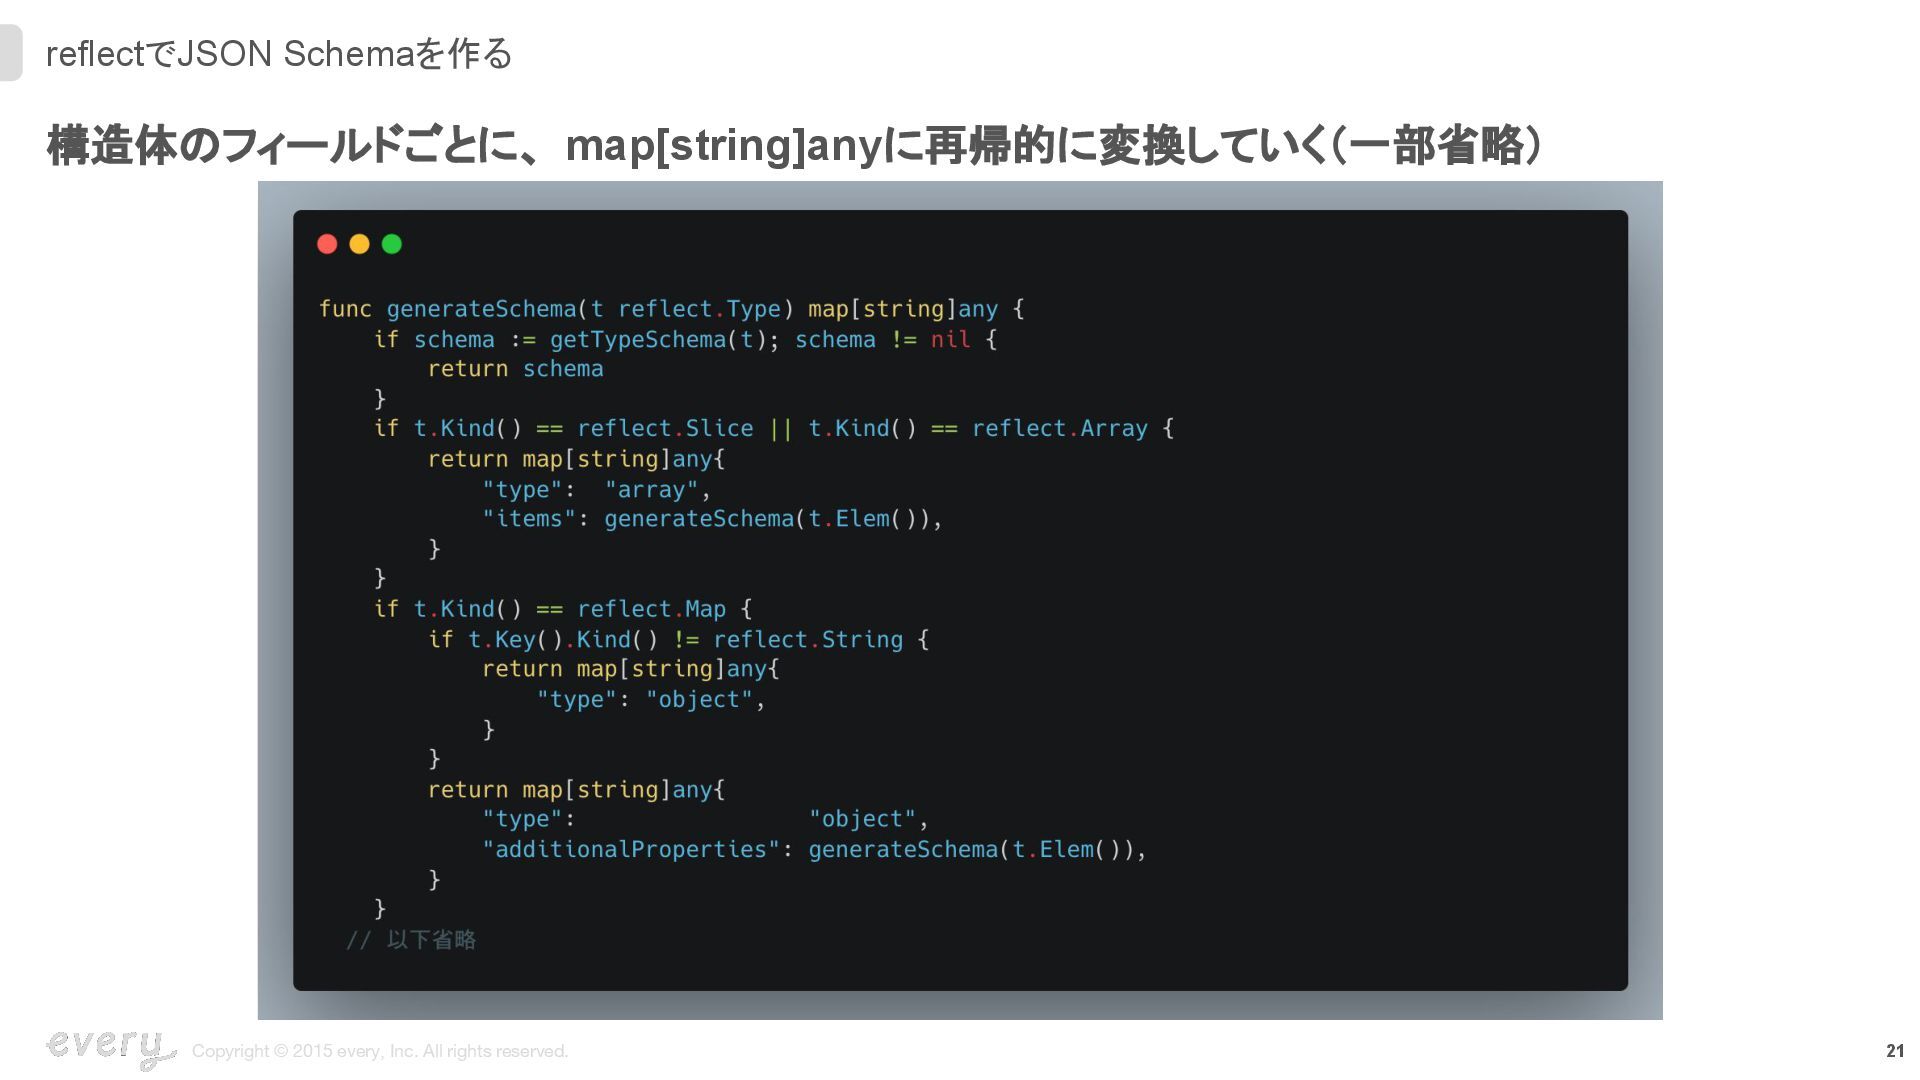Click the copyright notice text

tap(380, 1051)
